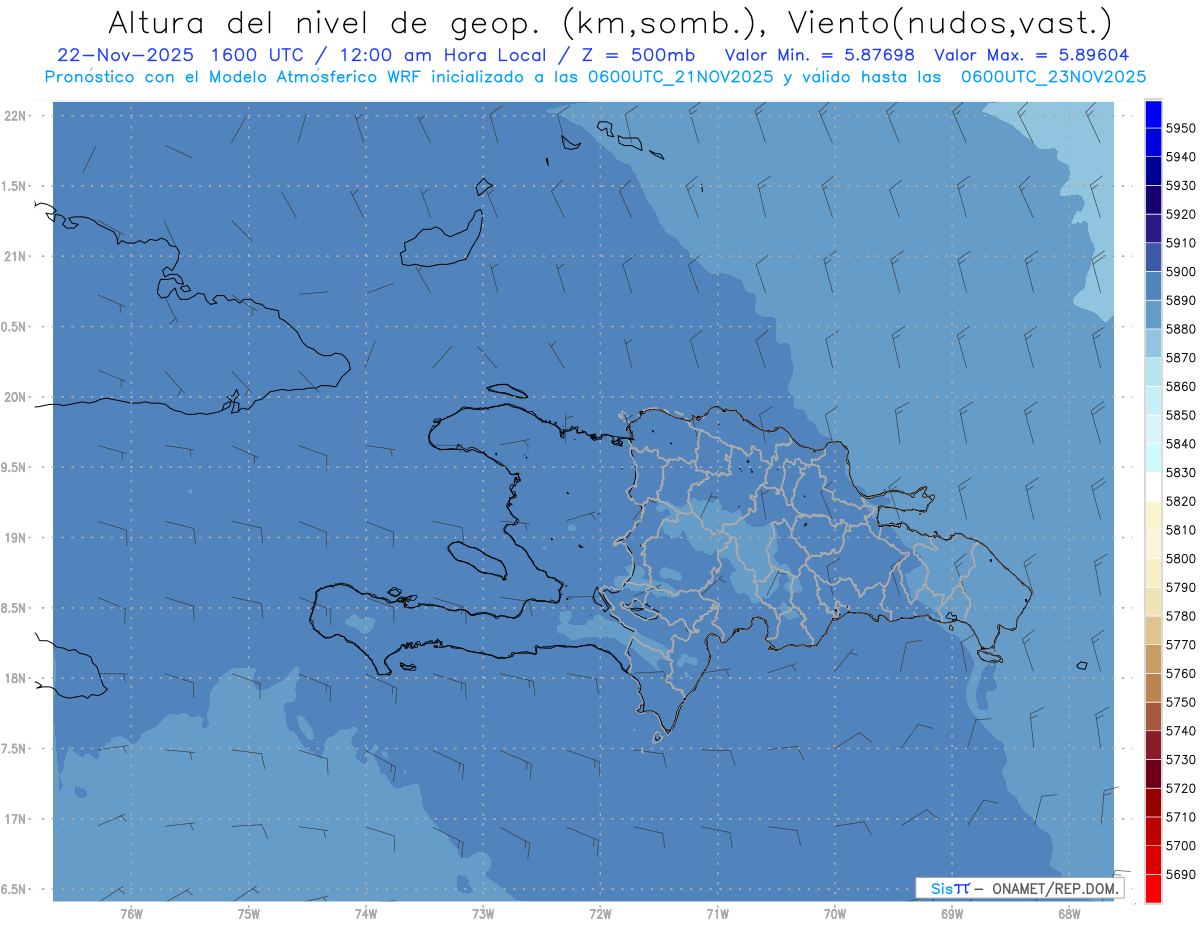Click the 0.5N latitude axis label
Screen dimensions: 1200x927
pos(14,327)
